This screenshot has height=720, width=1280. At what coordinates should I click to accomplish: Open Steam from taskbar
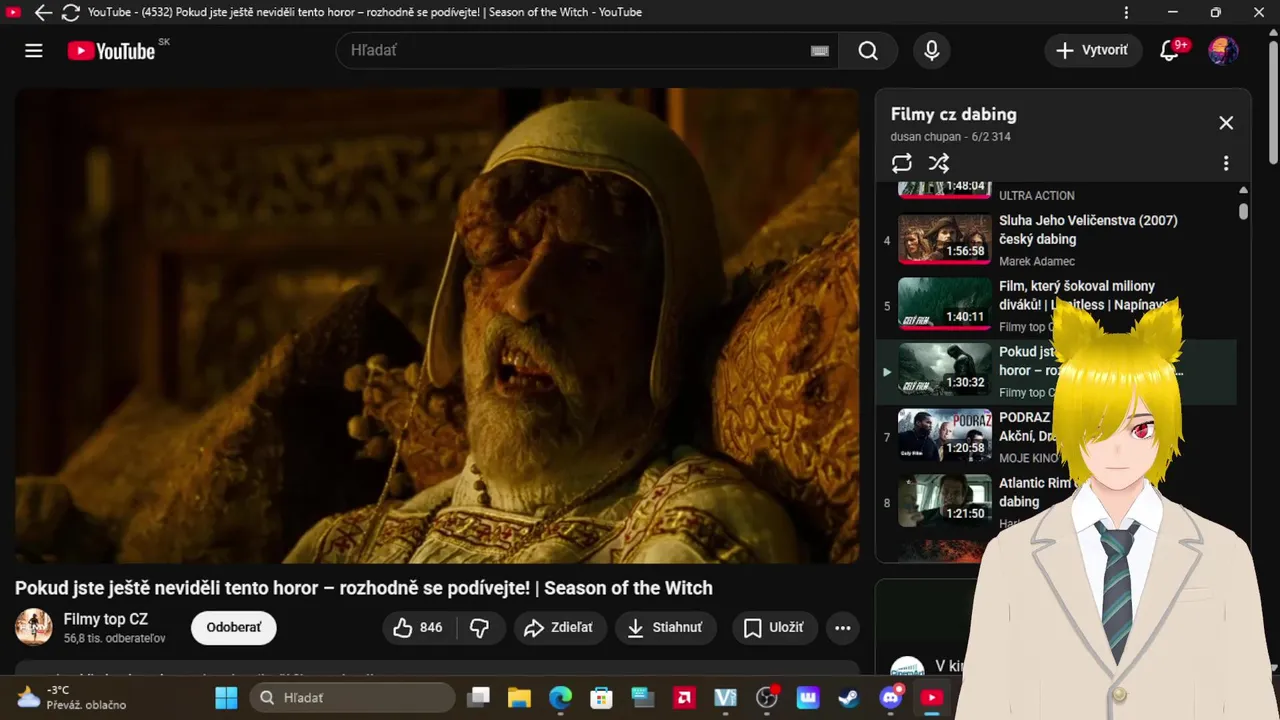tap(848, 698)
